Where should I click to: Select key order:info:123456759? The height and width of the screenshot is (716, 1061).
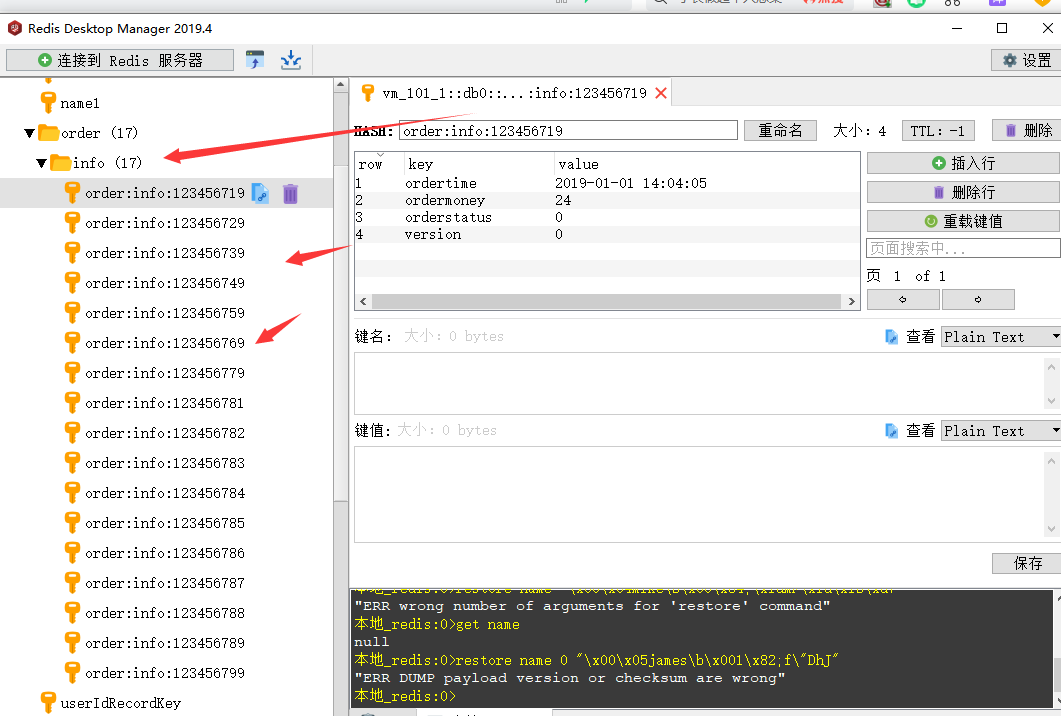pos(164,313)
